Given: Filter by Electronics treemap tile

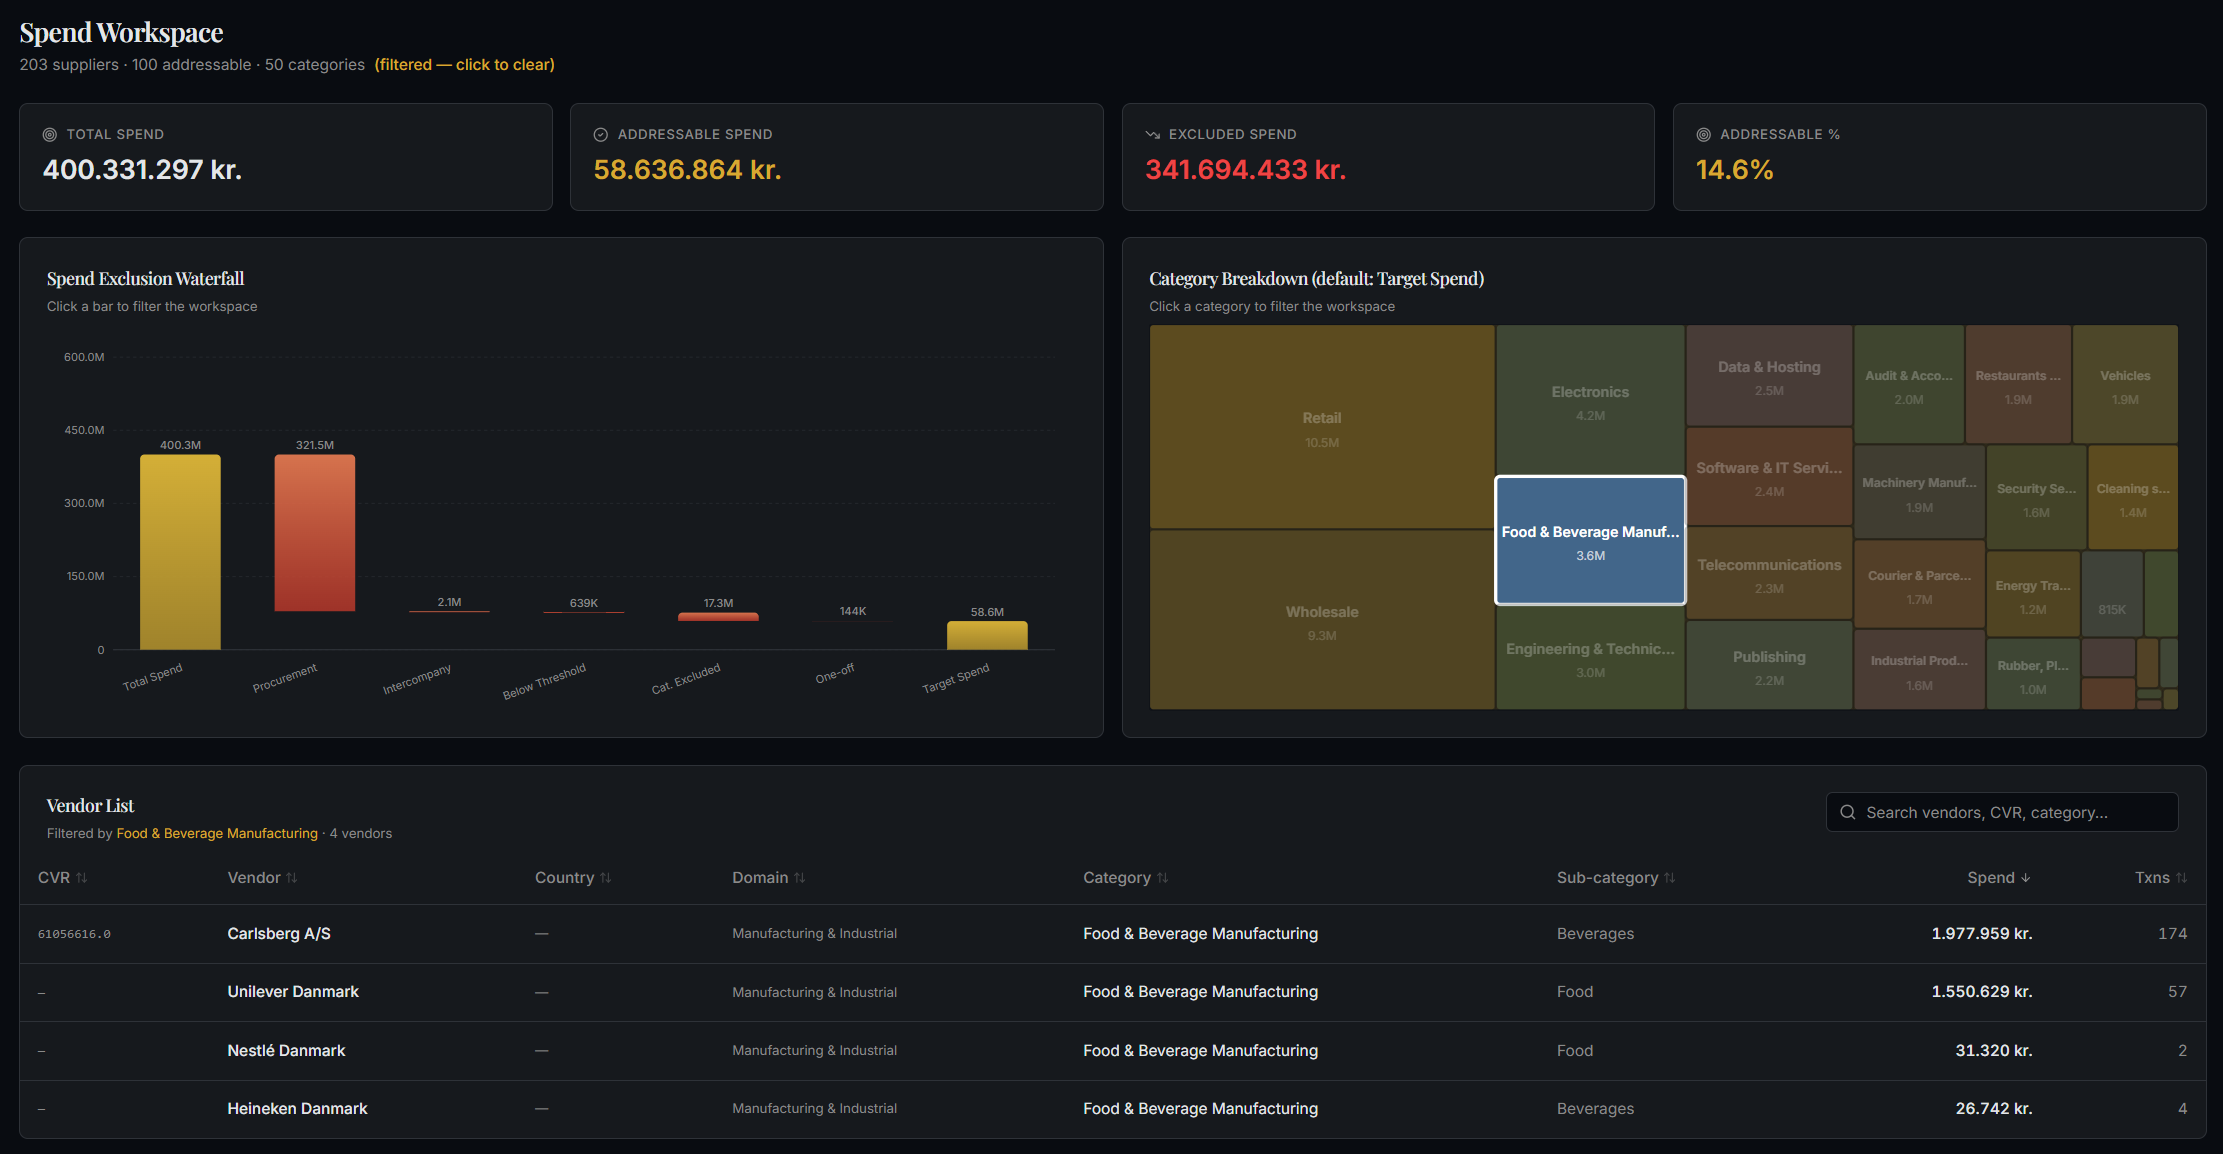Looking at the screenshot, I should tap(1590, 400).
